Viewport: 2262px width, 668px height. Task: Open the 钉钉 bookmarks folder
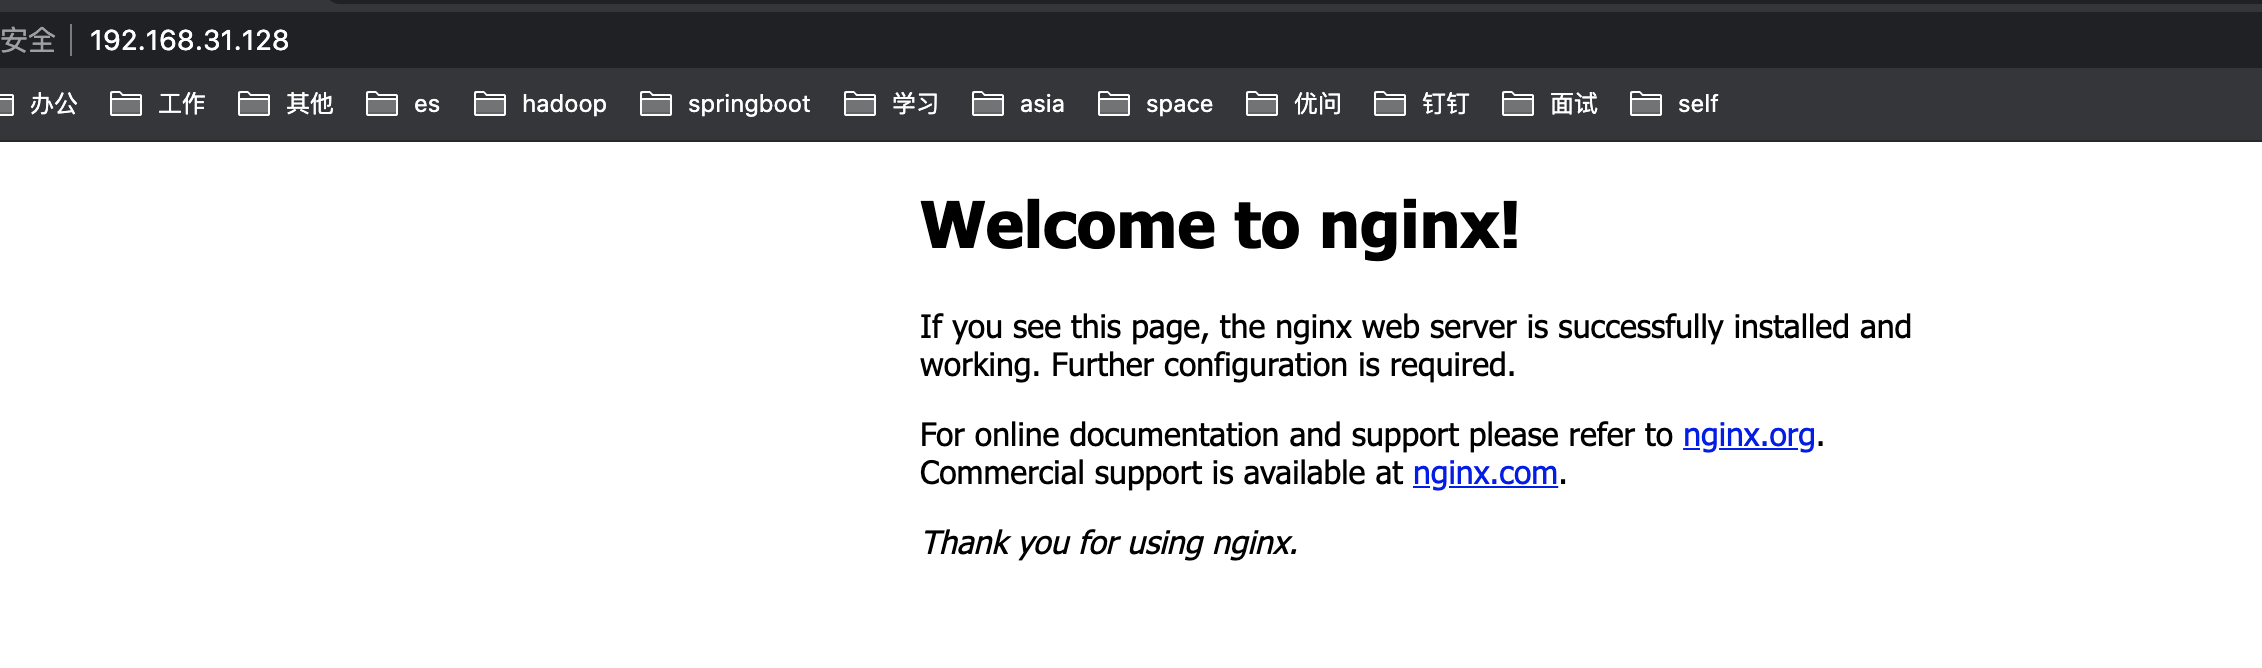pyautogui.click(x=1422, y=104)
